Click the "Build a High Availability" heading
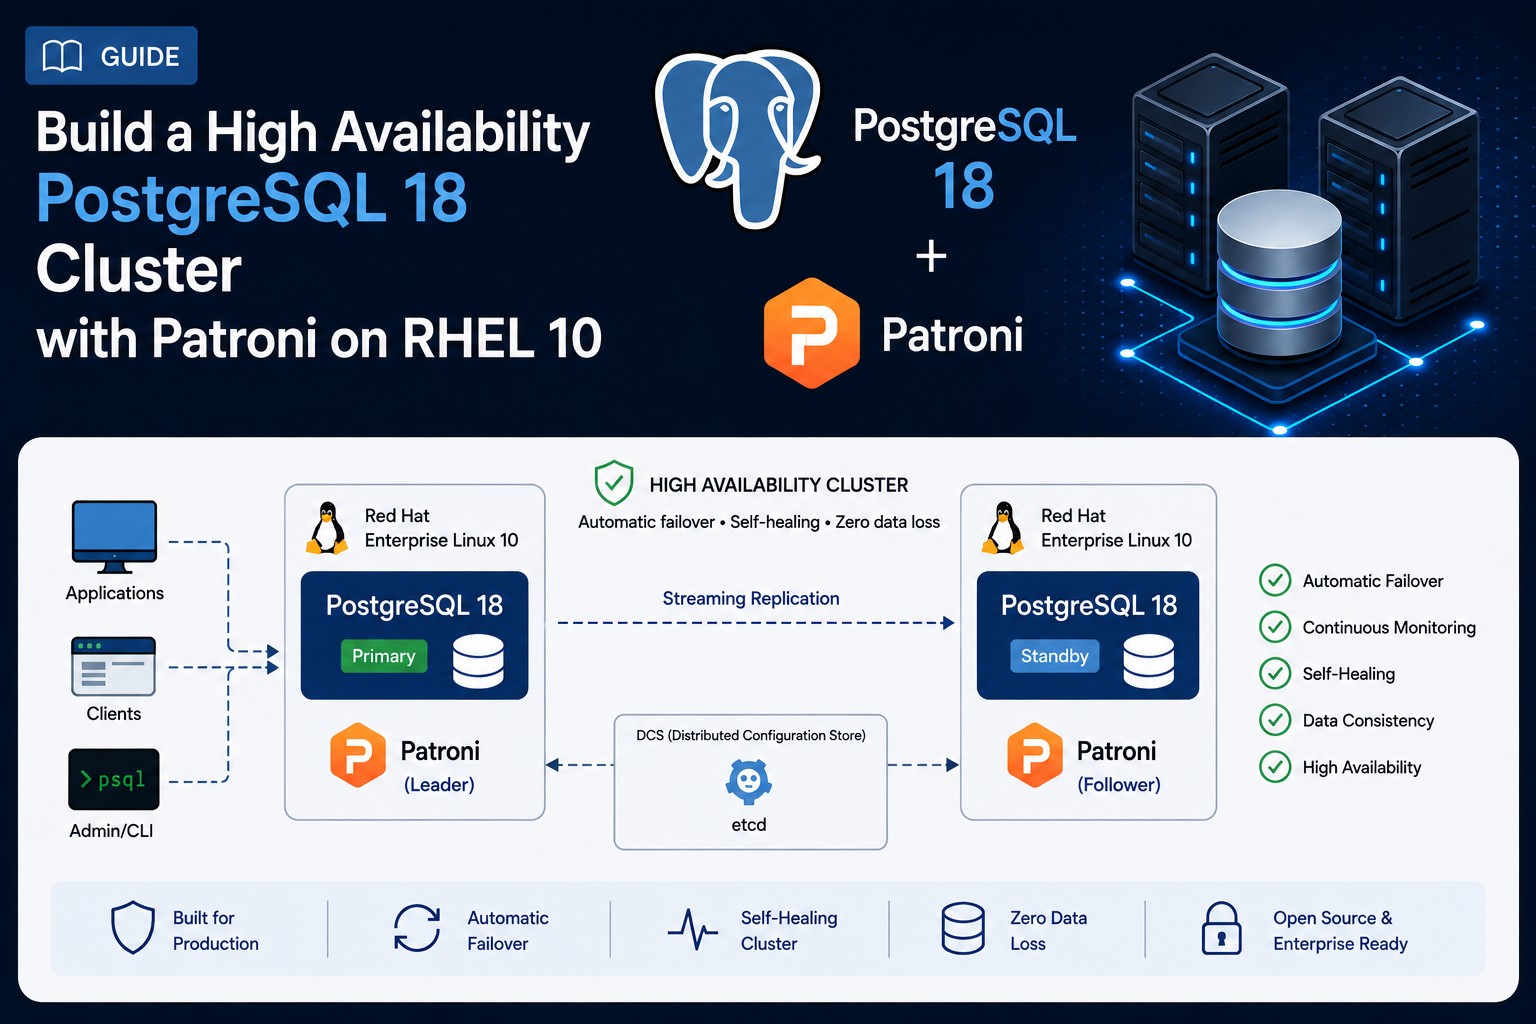This screenshot has width=1536, height=1024. (x=313, y=133)
